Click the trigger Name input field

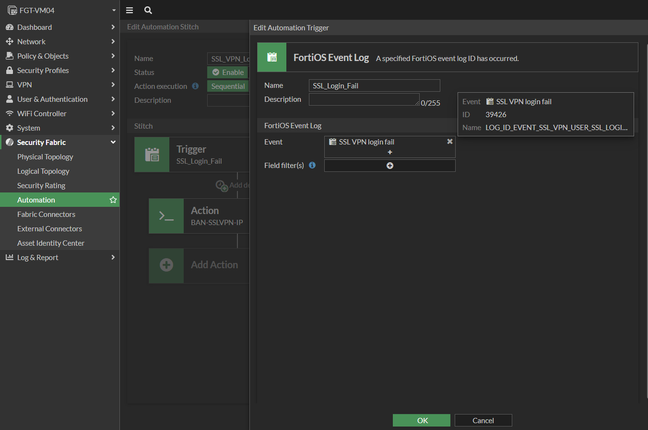tap(374, 86)
